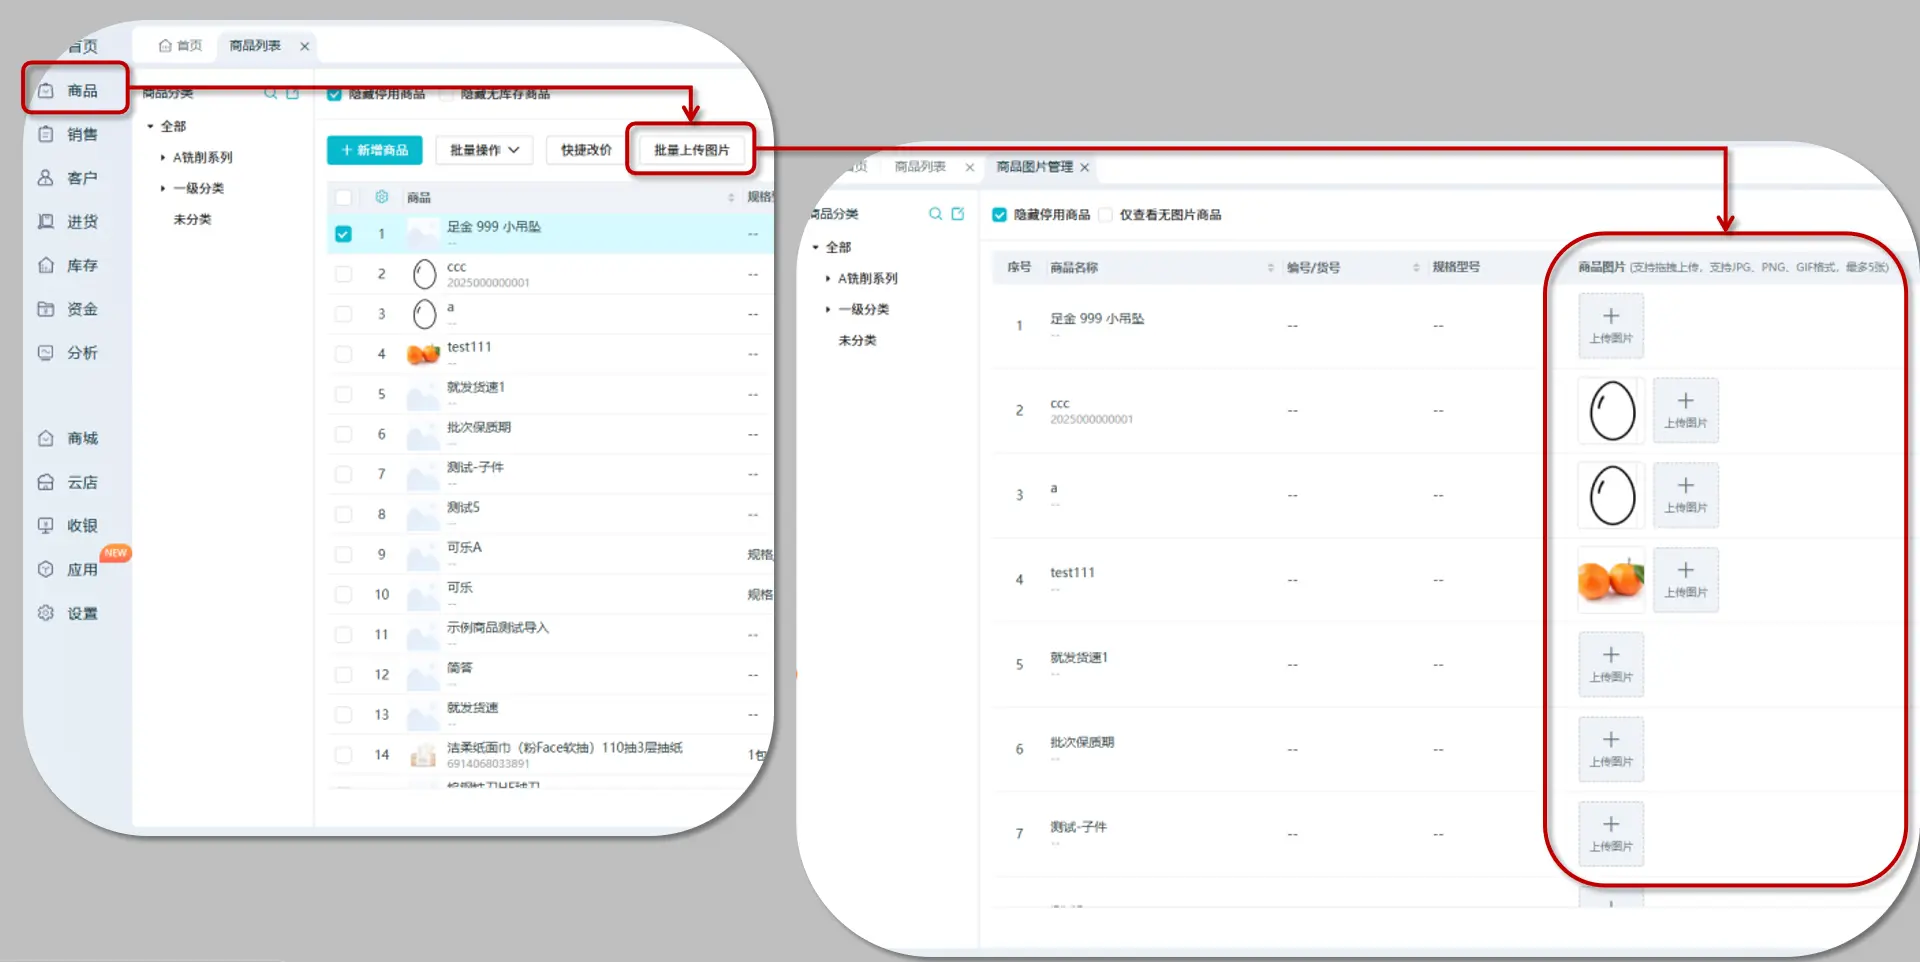Image resolution: width=1920 pixels, height=962 pixels.
Task: Check the 洁柔纸面巾 product row checkbox
Action: (343, 755)
